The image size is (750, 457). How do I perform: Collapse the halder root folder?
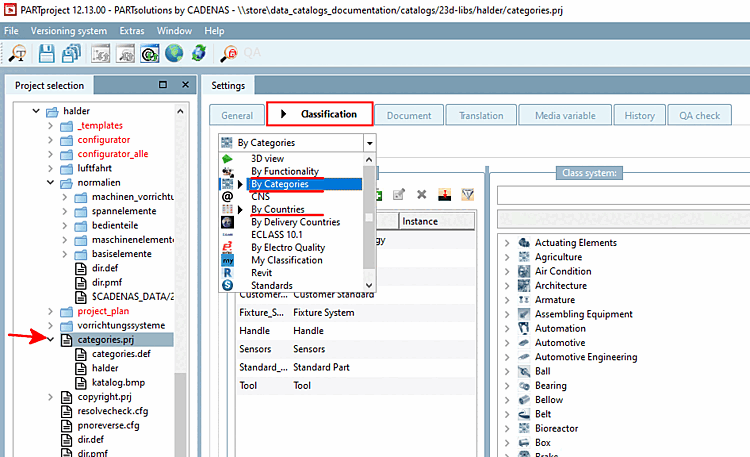36,111
